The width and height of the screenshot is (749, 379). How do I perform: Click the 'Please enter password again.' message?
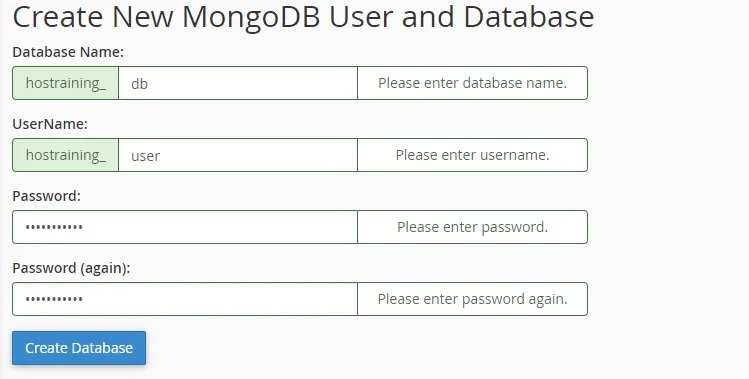[472, 299]
